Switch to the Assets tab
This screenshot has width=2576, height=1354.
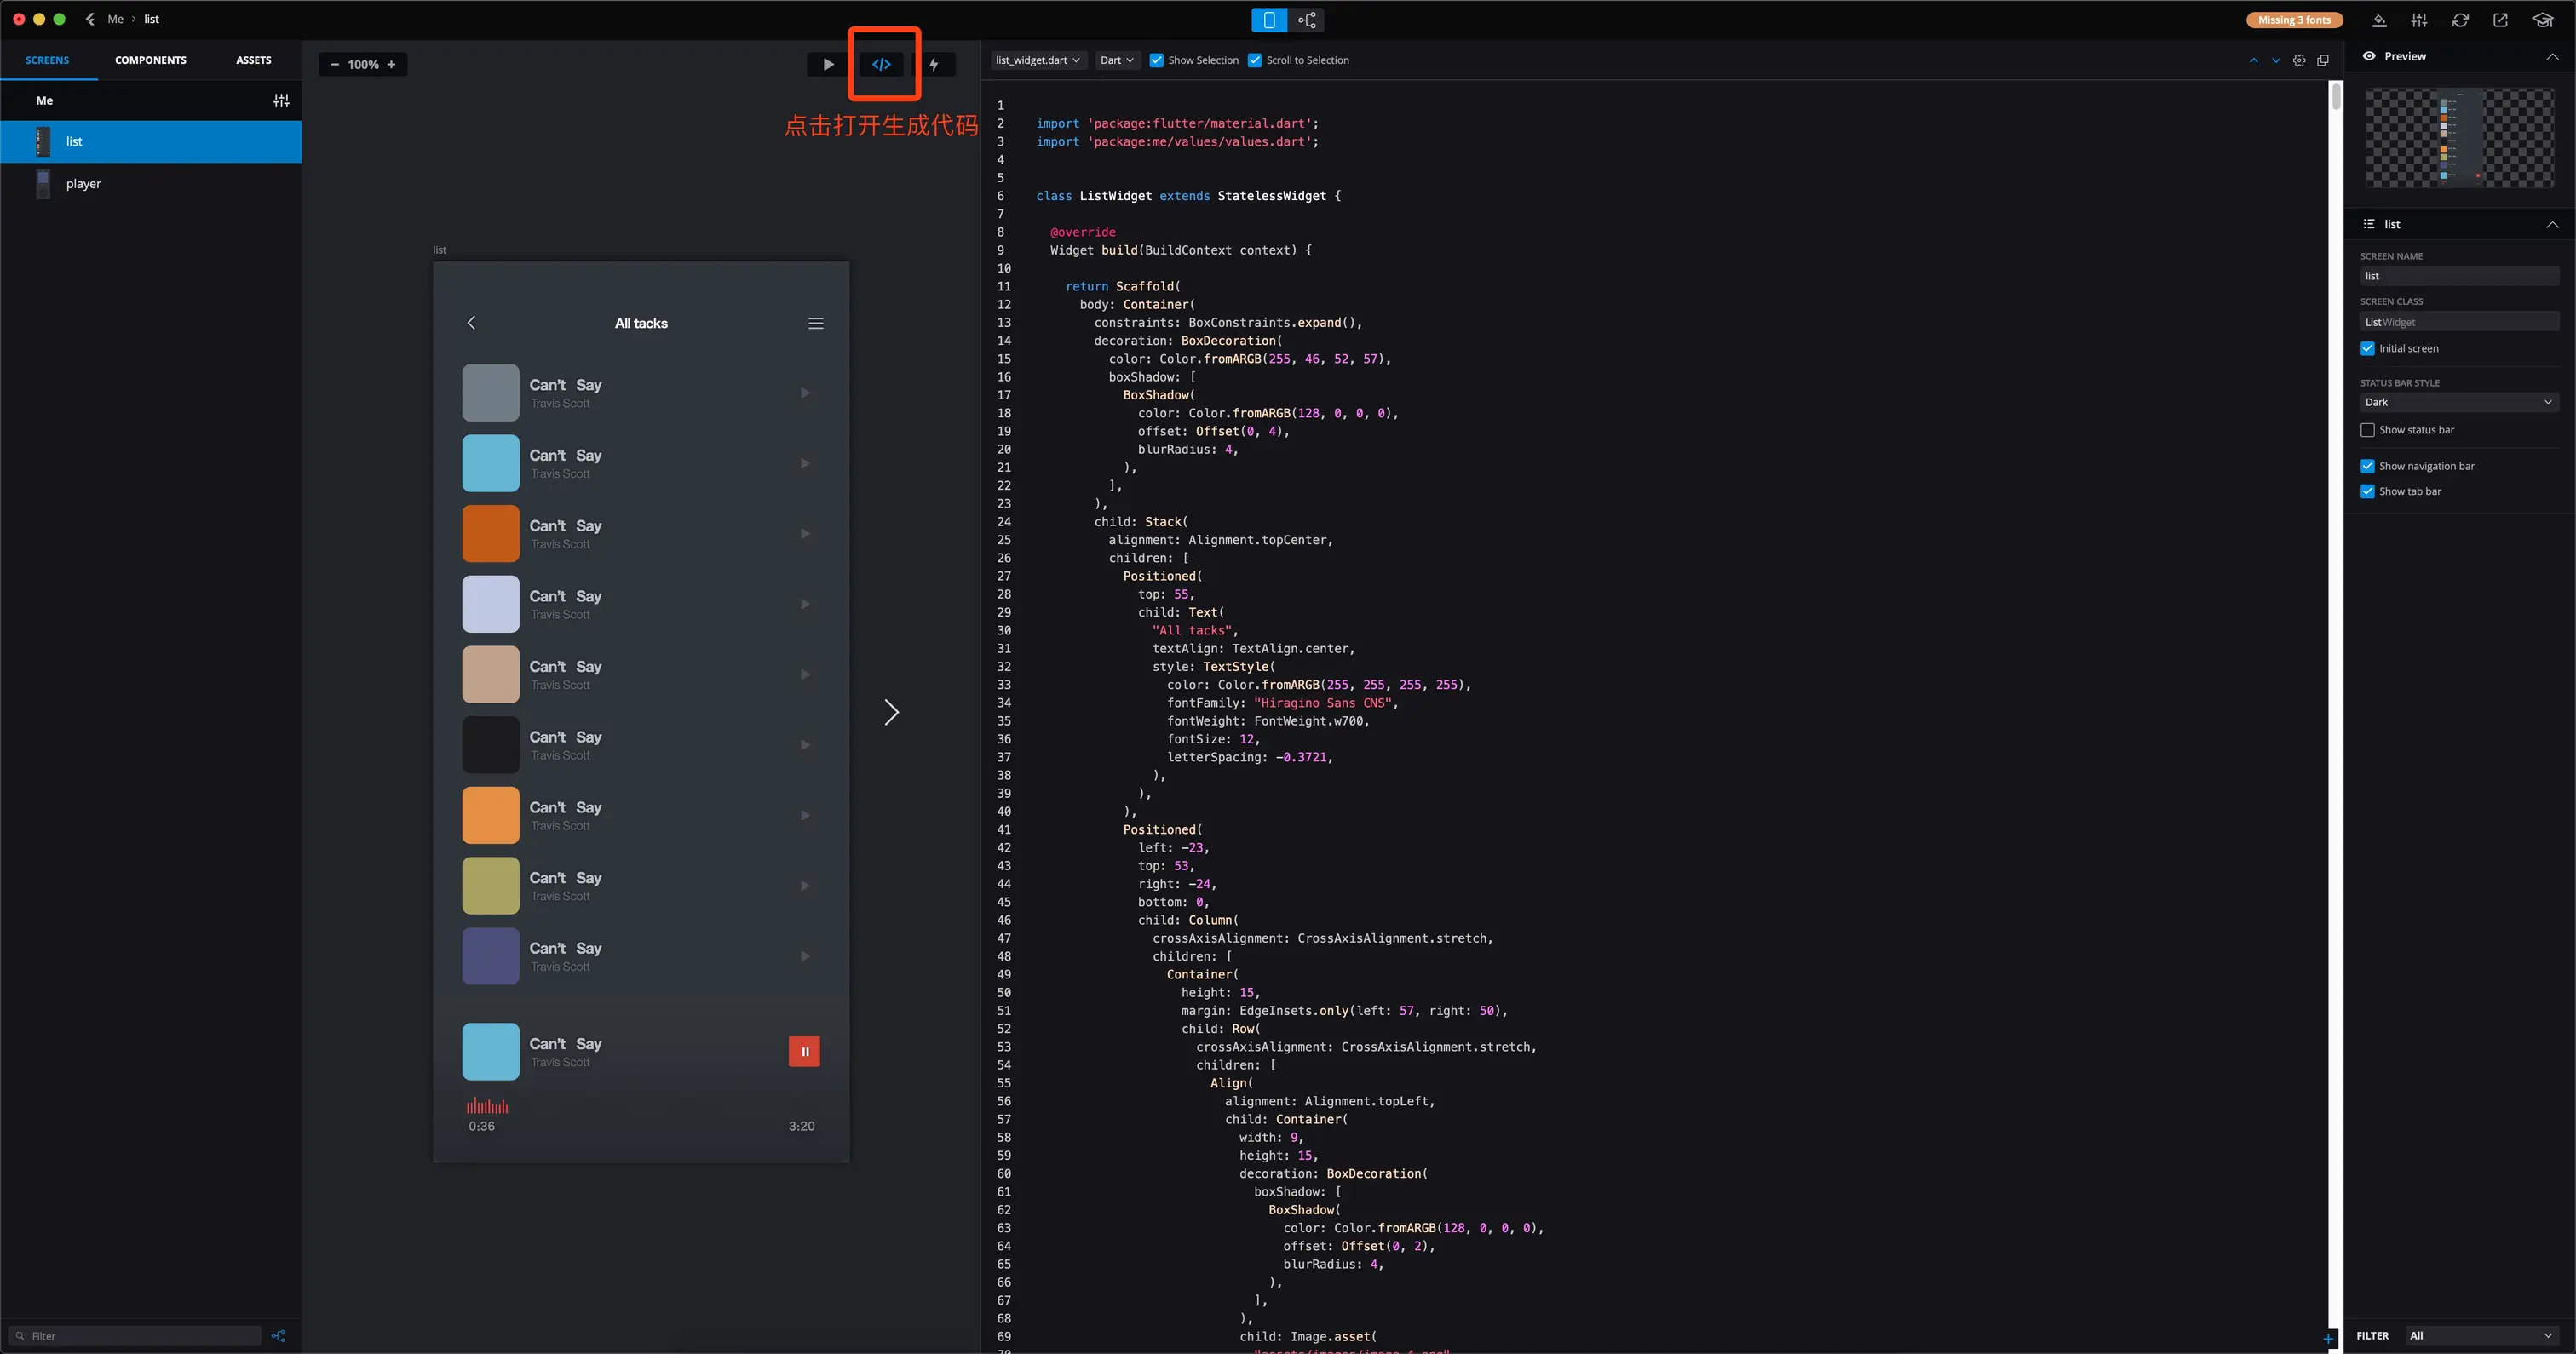click(253, 60)
